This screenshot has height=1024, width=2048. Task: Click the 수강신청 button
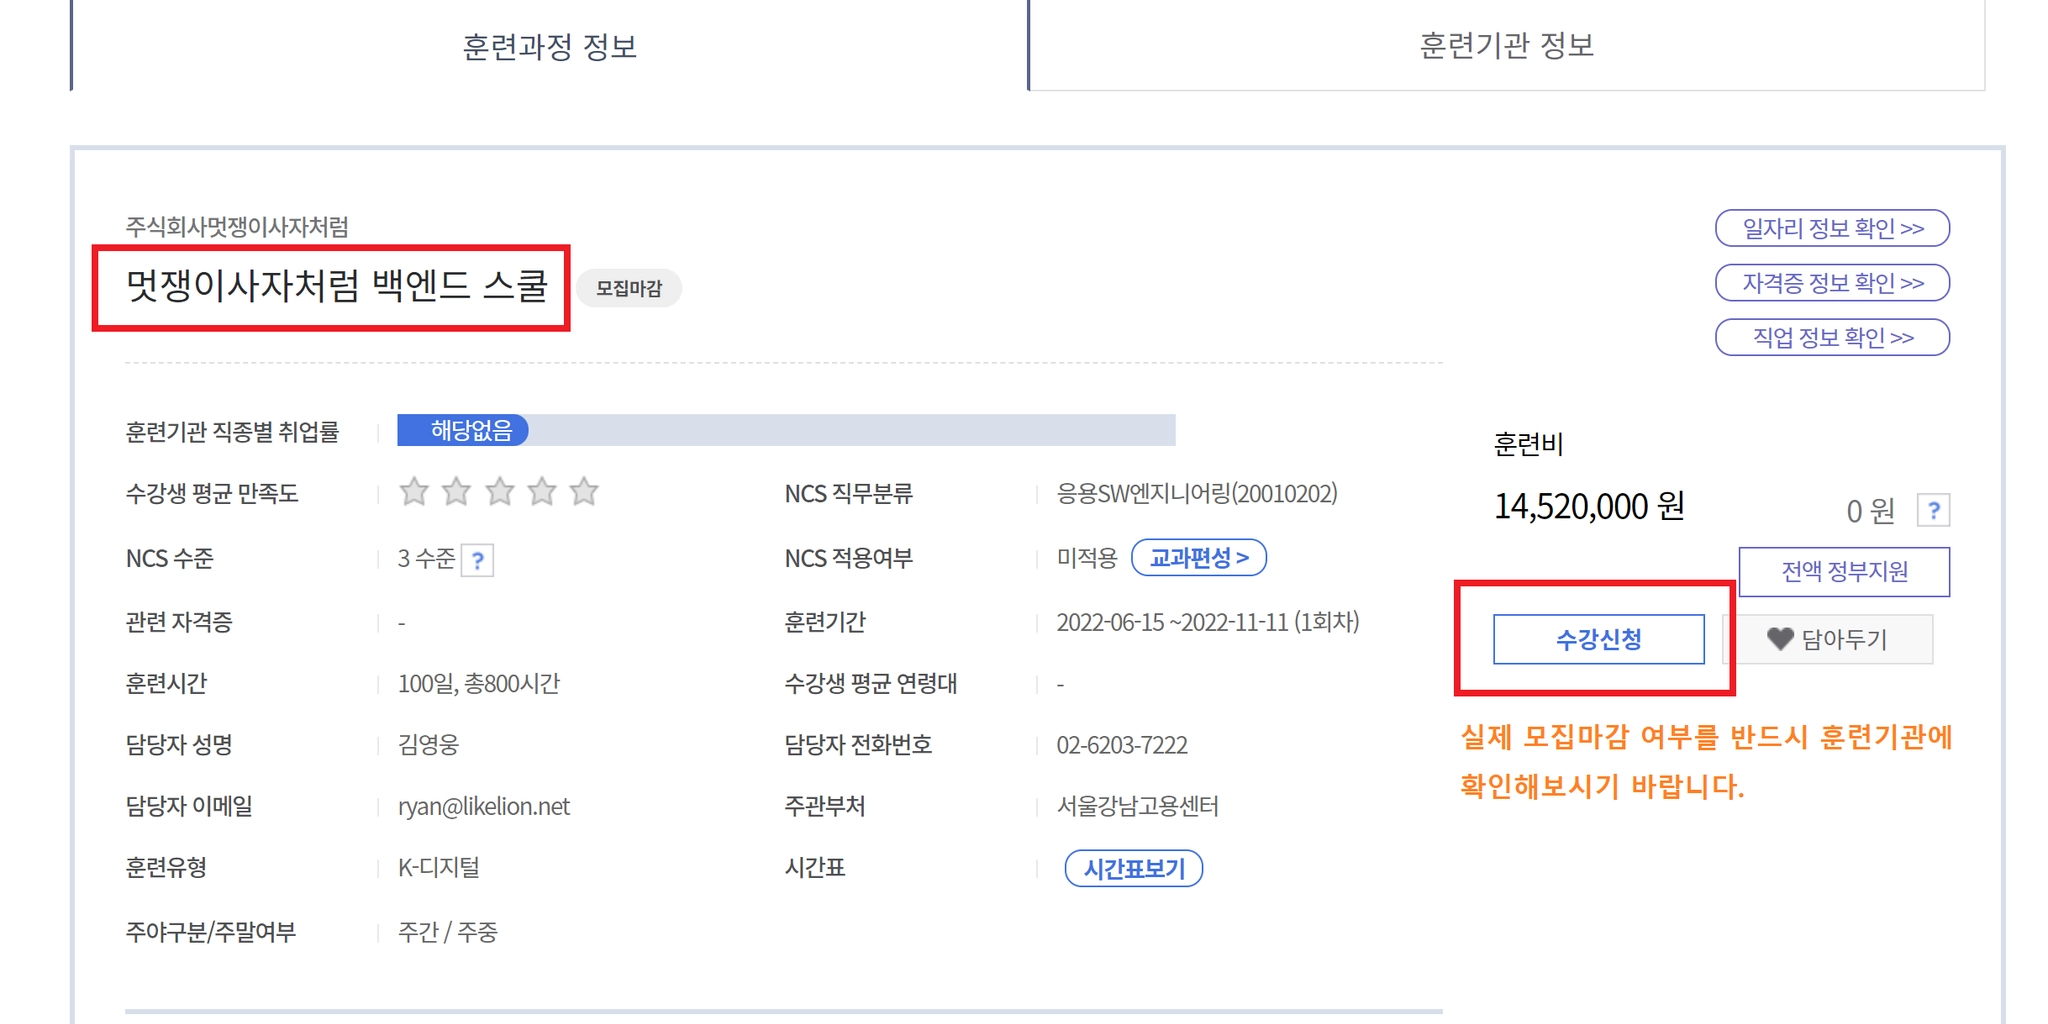point(1598,639)
